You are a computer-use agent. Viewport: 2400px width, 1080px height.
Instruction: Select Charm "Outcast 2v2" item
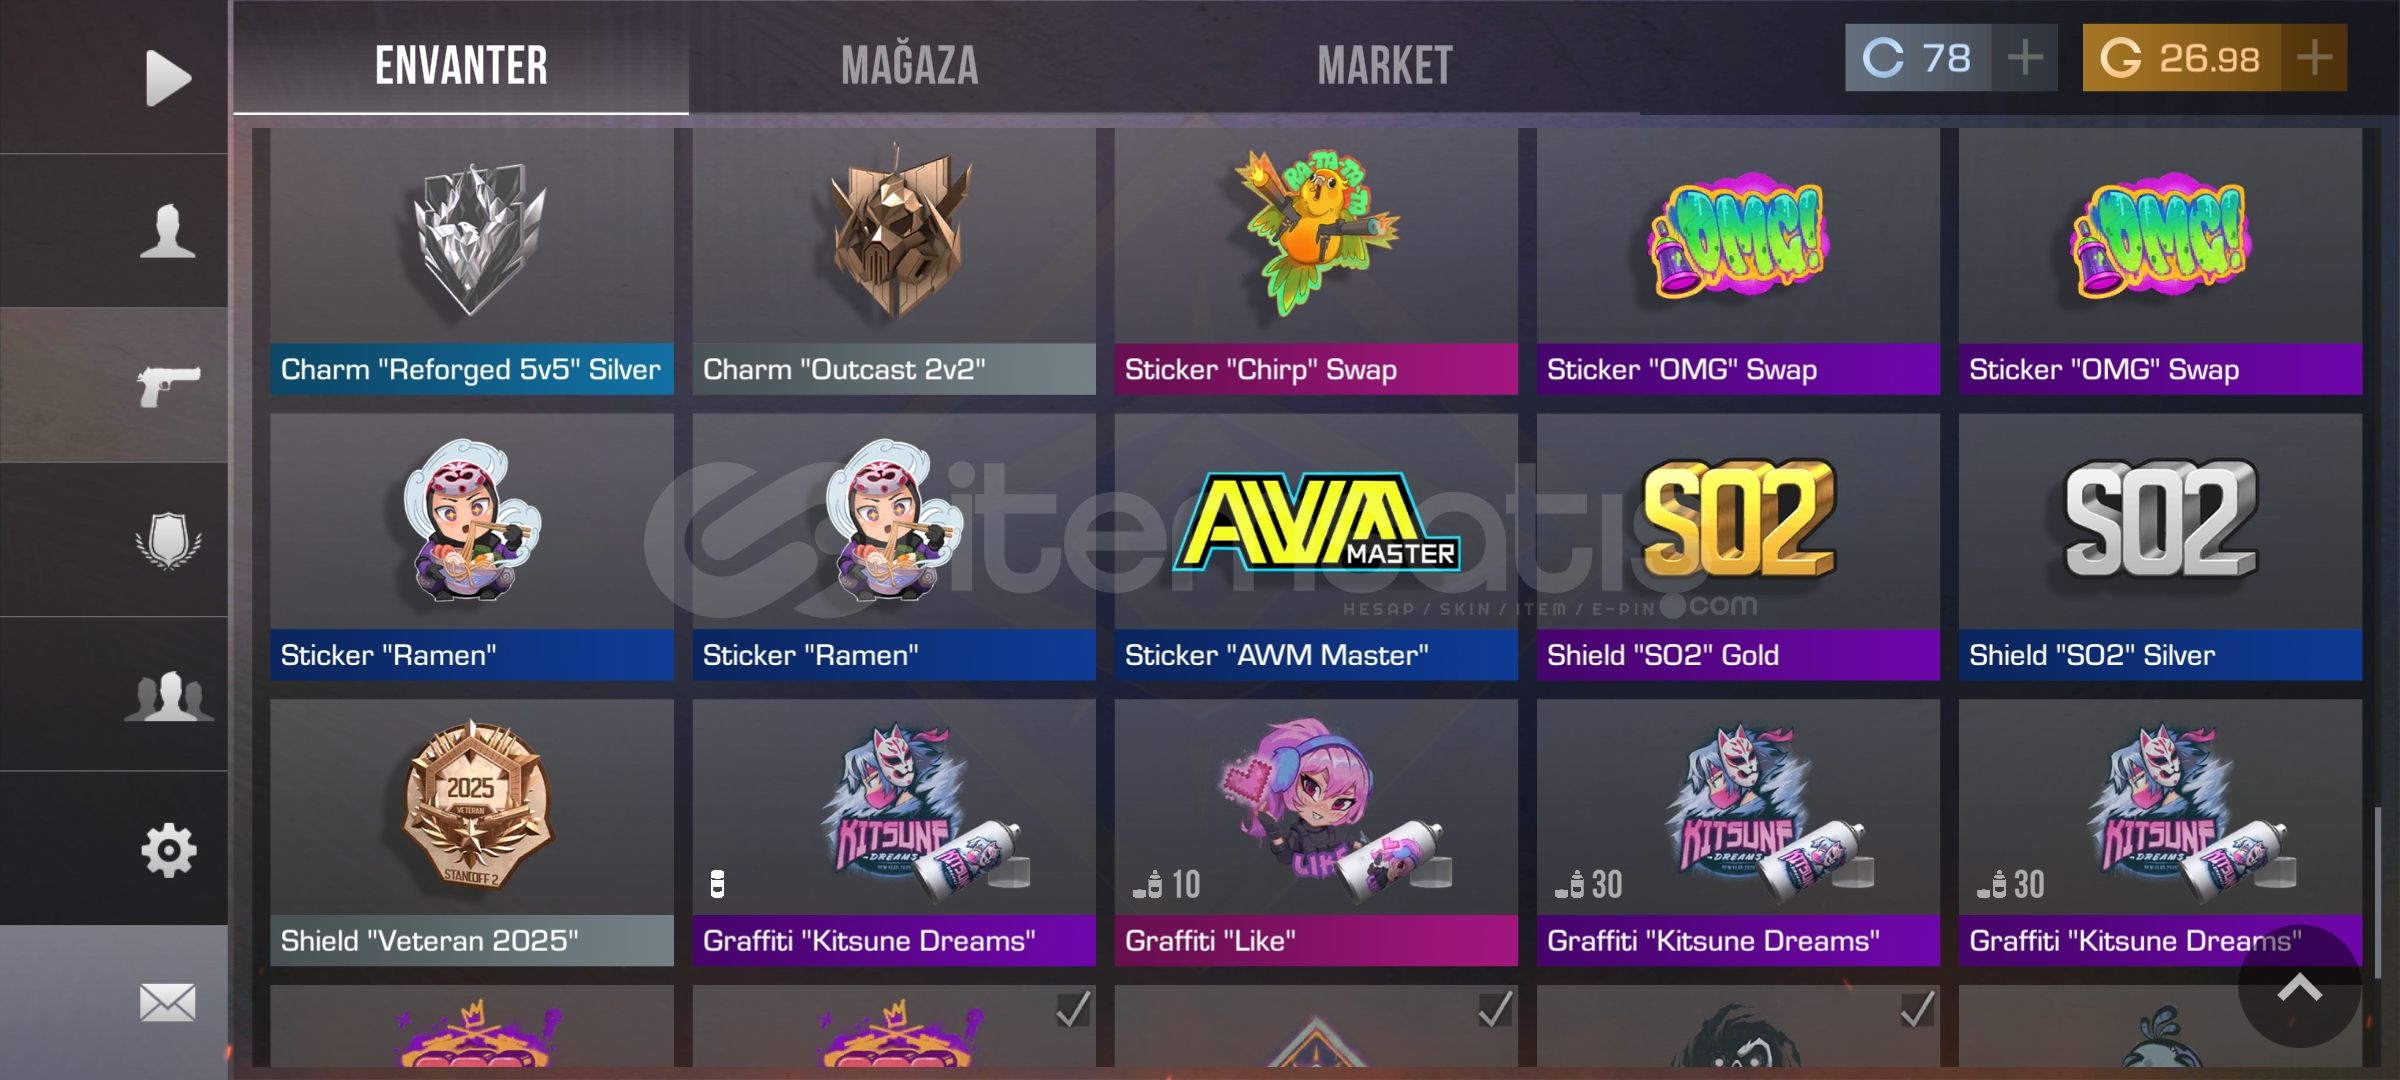894,261
